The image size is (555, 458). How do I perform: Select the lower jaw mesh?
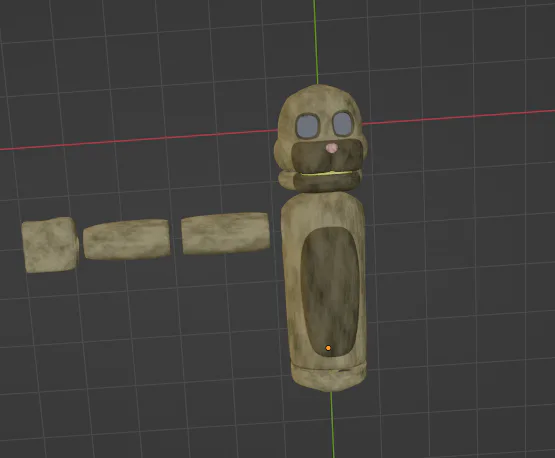pyautogui.click(x=320, y=181)
